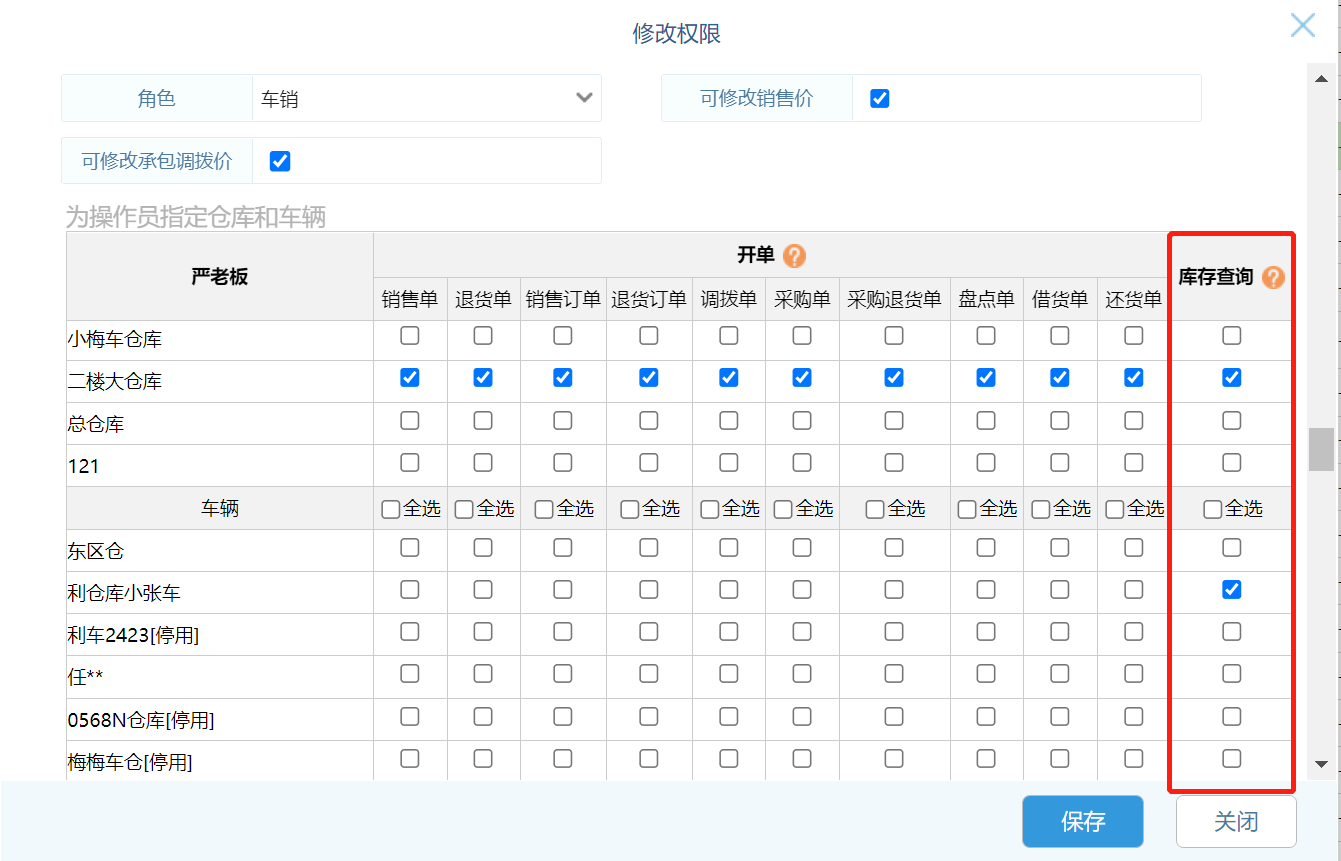
Task: Check 库存查询 for 东区仓
Action: click(1232, 548)
